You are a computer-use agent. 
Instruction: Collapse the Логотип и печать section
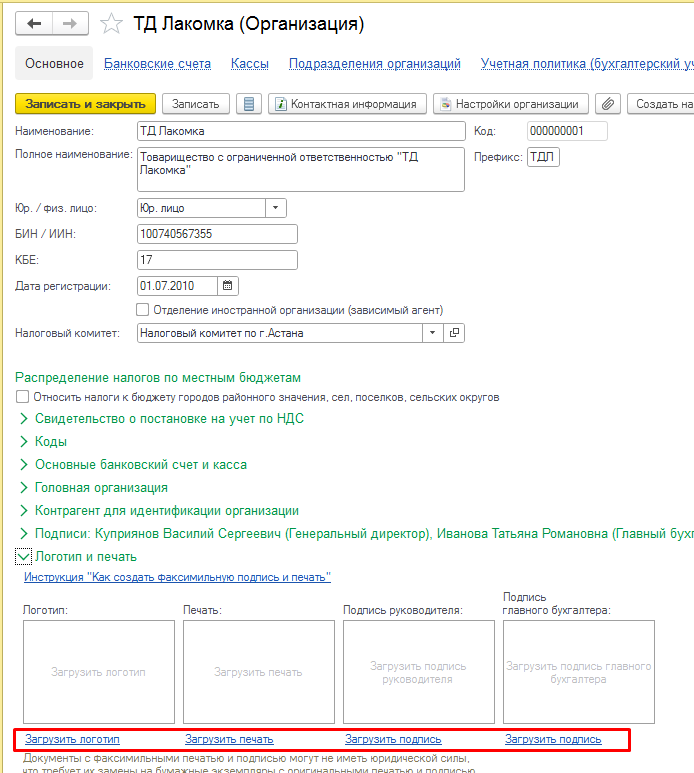click(x=23, y=556)
